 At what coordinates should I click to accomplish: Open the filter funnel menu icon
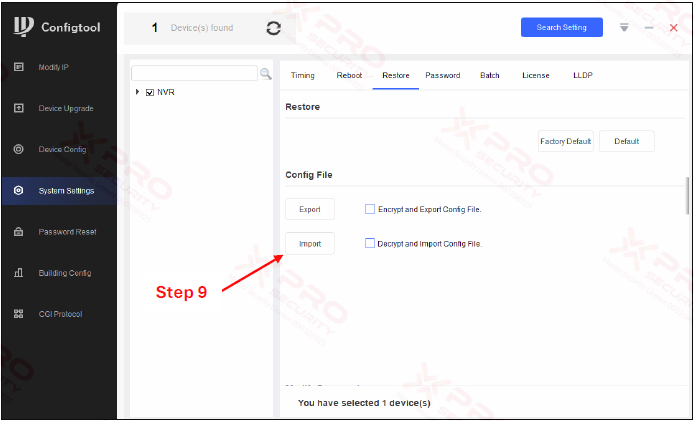point(624,27)
